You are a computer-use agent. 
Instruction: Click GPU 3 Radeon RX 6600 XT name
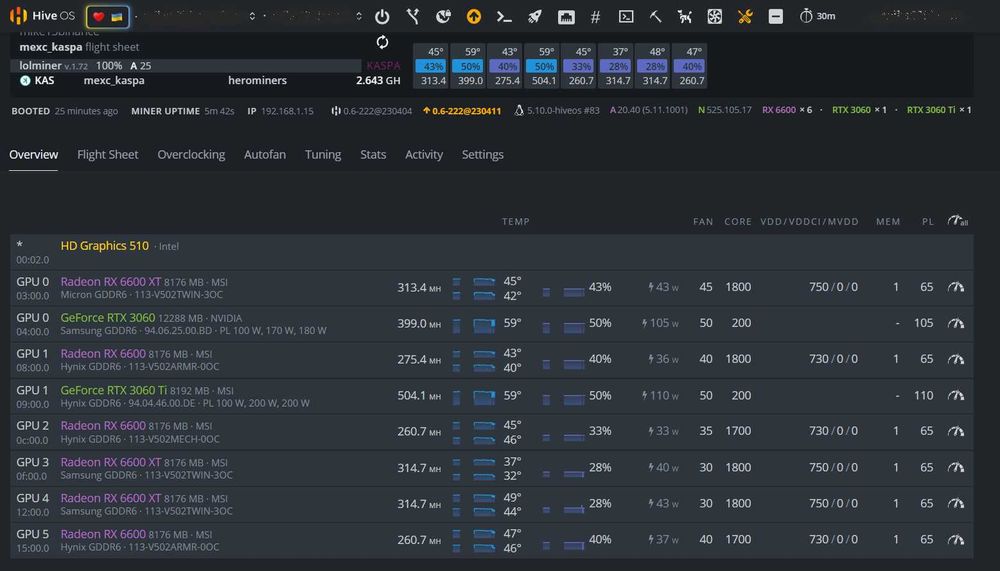(x=111, y=462)
